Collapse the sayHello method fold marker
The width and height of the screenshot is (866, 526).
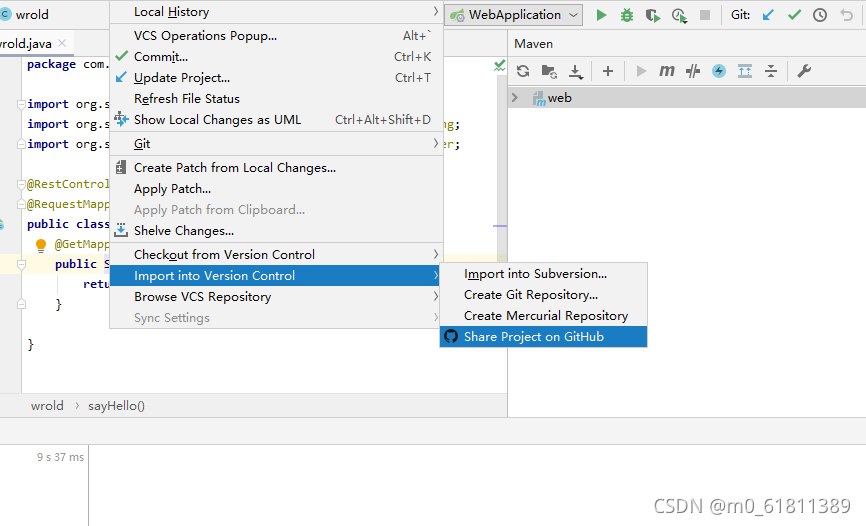pos(21,265)
